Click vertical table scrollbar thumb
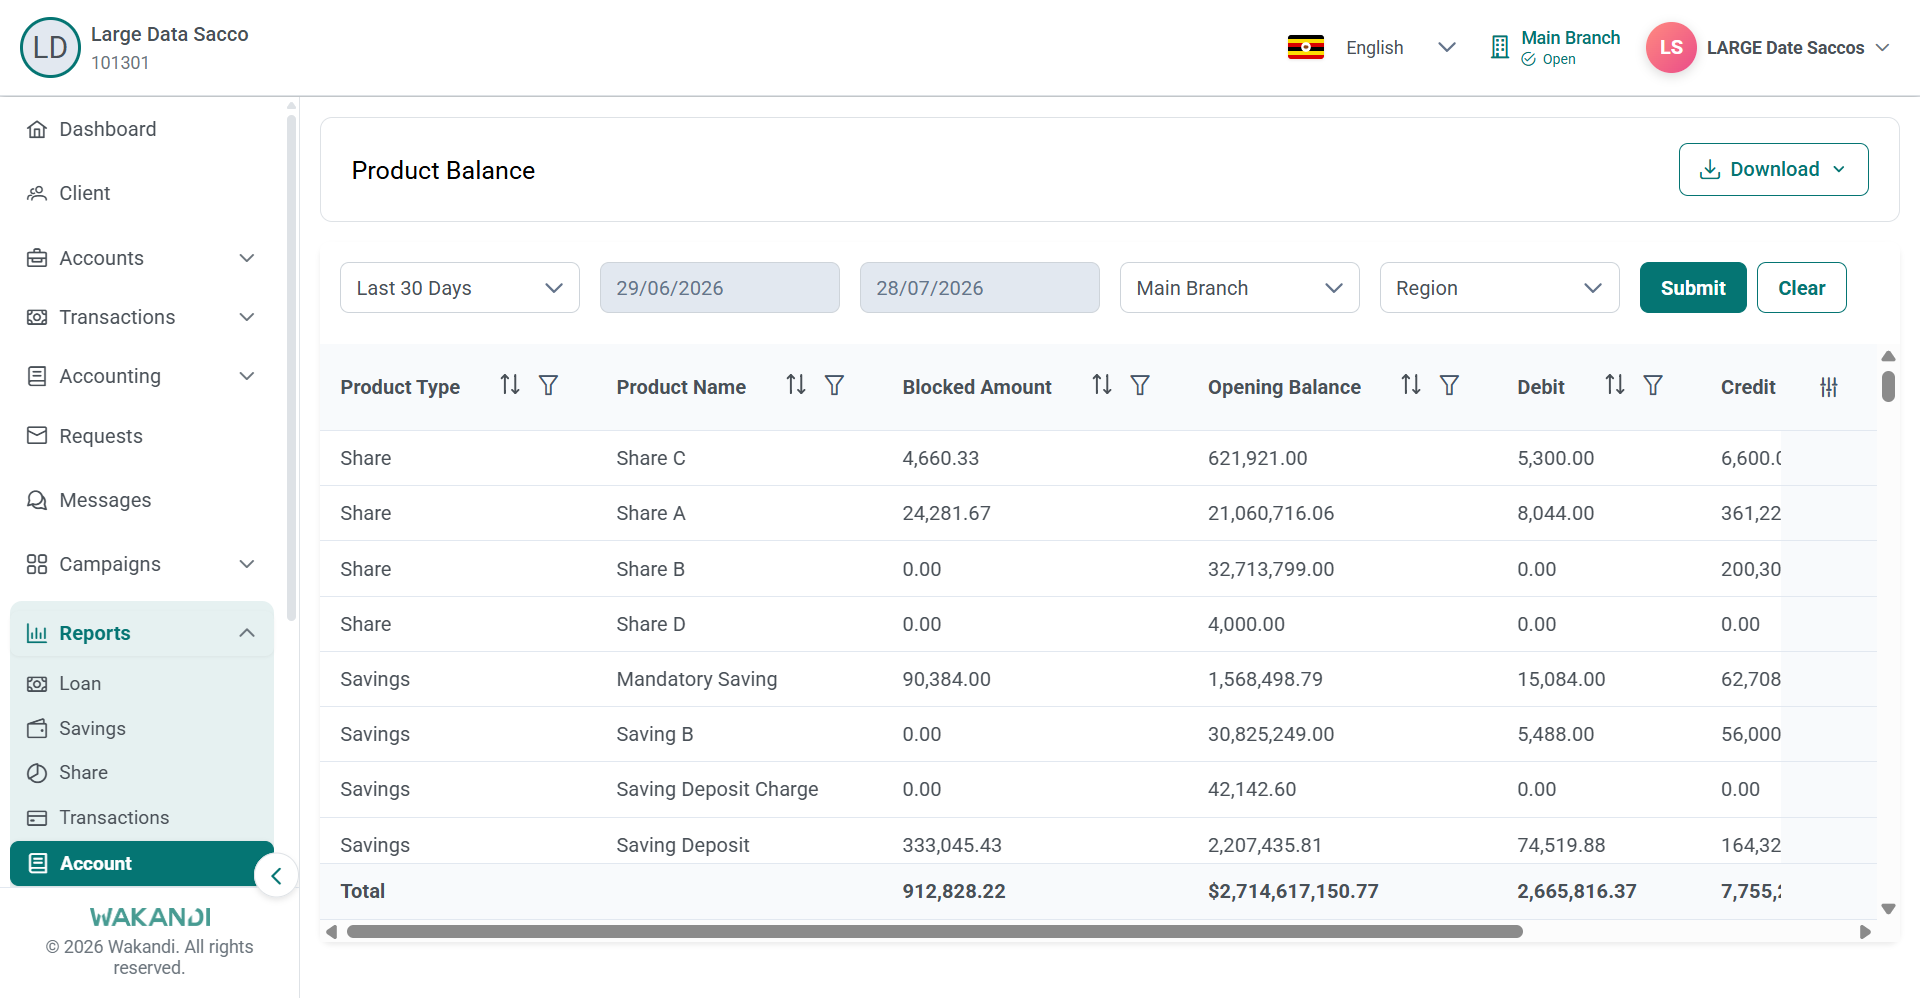Image resolution: width=1920 pixels, height=998 pixels. pyautogui.click(x=1888, y=386)
